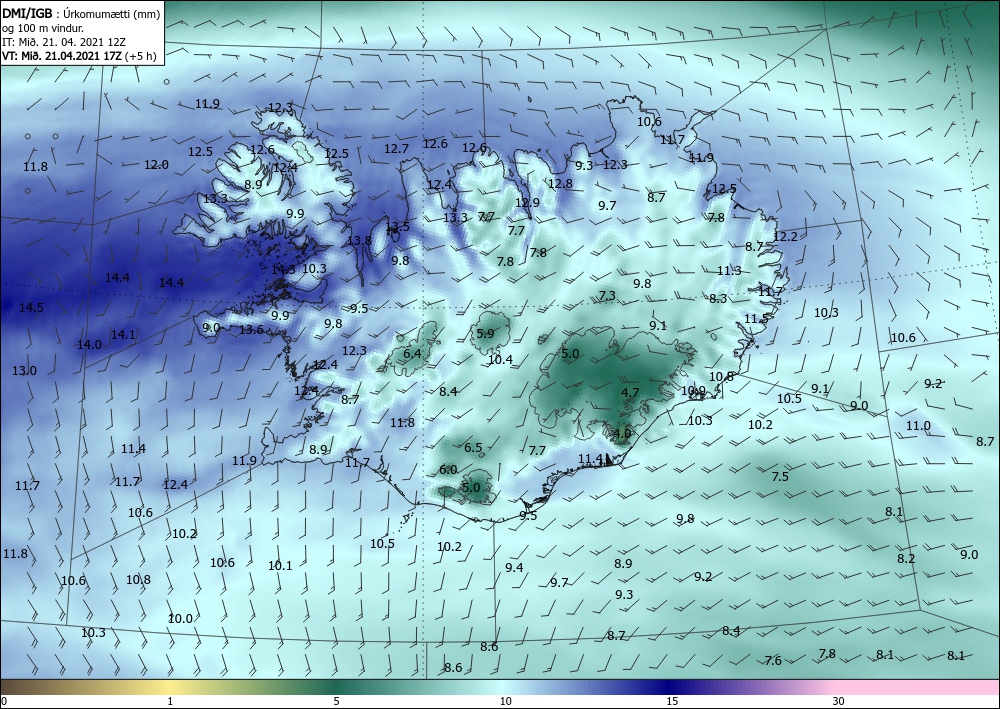Select the 10.9 value on the map
This screenshot has width=1000, height=709.
pos(693,391)
